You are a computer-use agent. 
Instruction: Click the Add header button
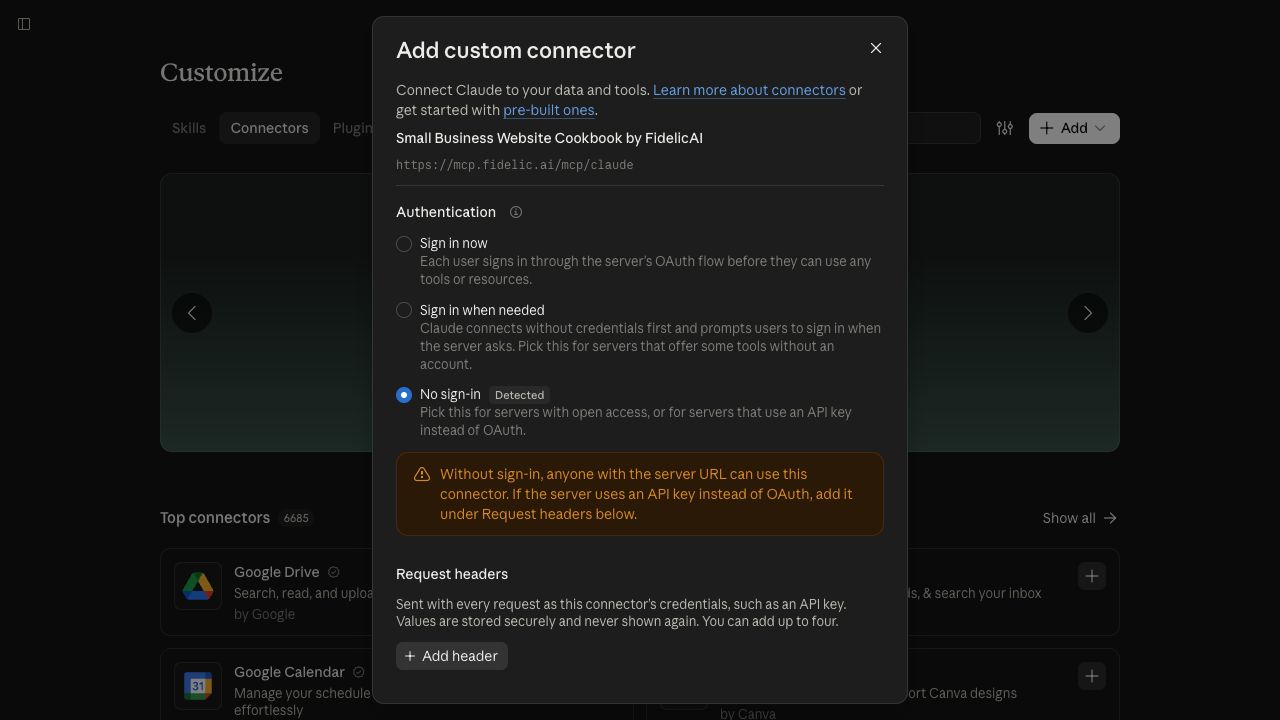pos(452,656)
